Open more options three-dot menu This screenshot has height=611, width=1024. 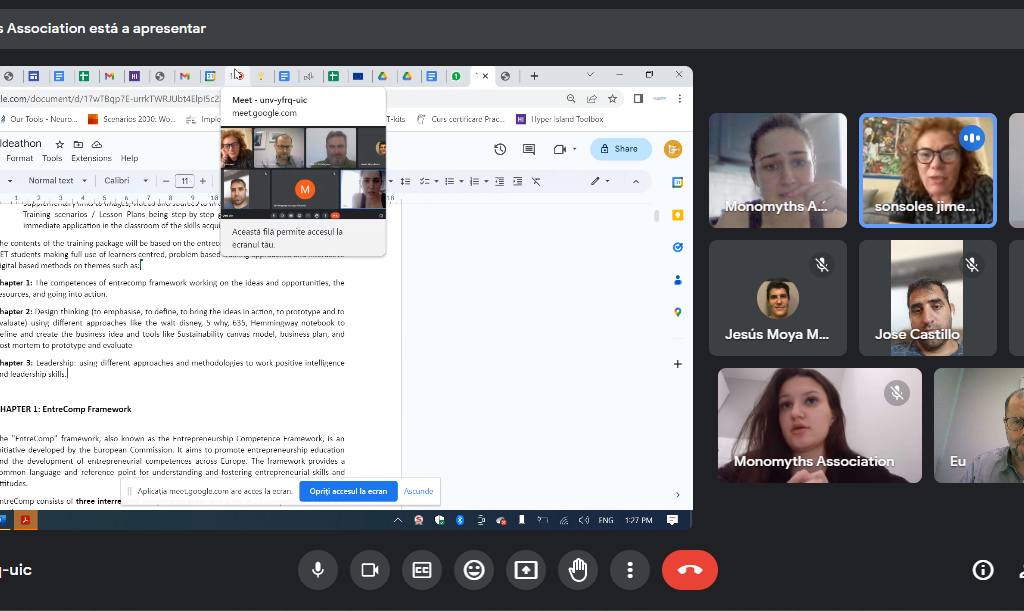(x=630, y=570)
